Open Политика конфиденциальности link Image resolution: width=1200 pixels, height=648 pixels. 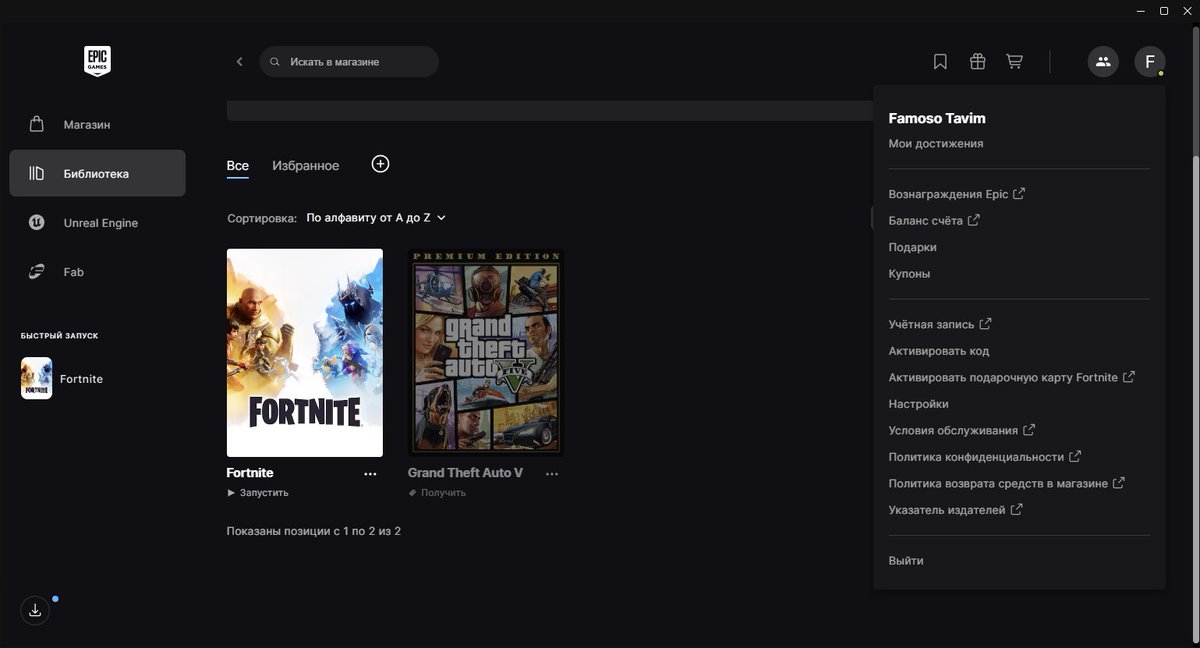[984, 456]
